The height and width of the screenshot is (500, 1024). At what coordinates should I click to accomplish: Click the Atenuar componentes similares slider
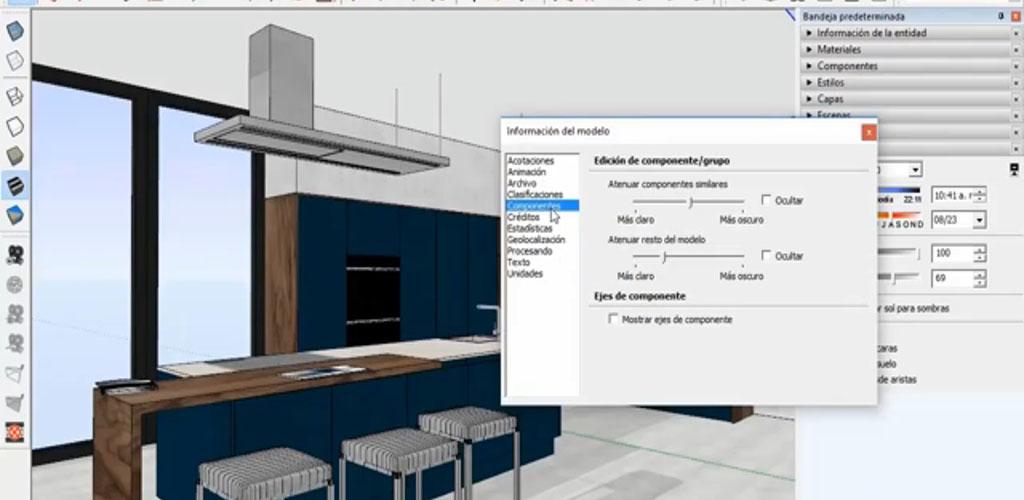689,202
